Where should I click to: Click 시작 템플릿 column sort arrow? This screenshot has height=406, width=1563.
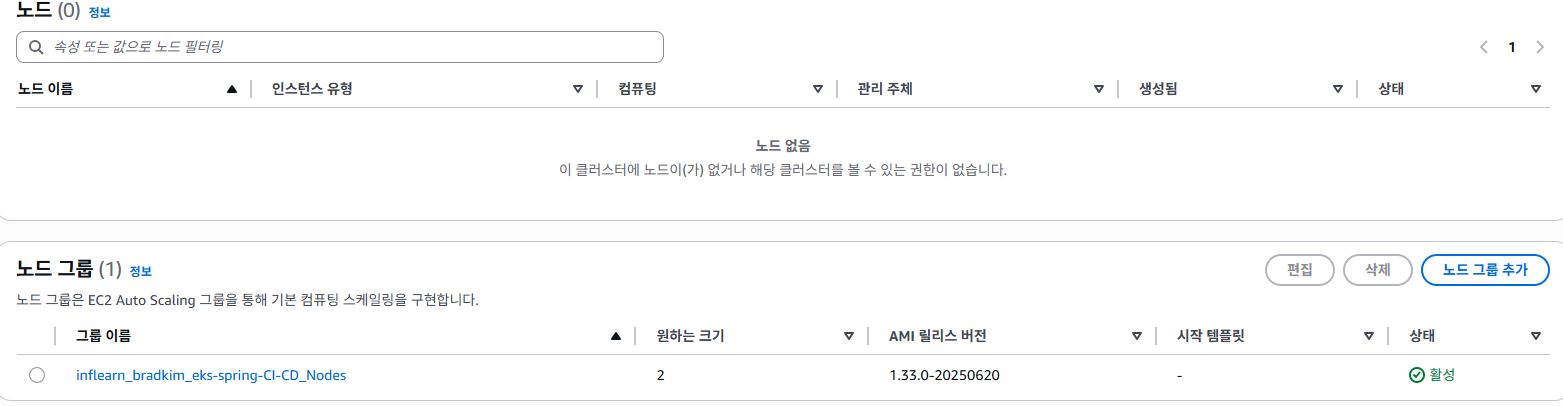(1370, 336)
